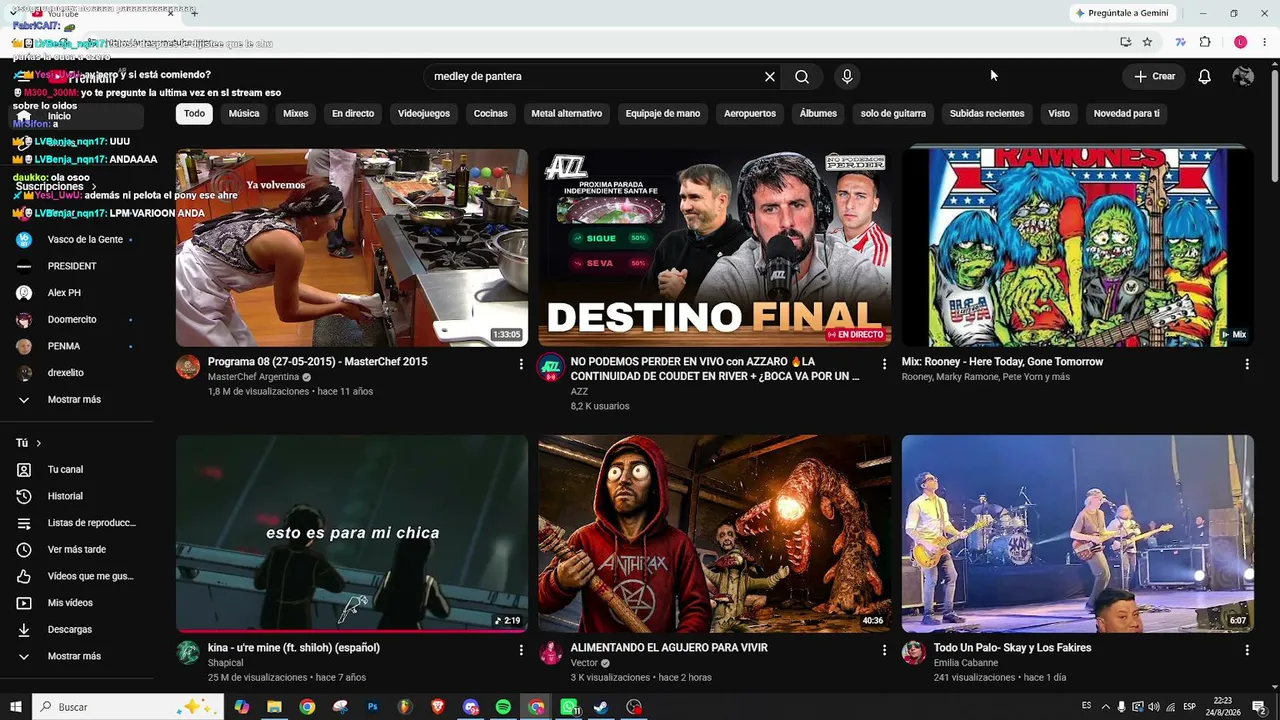
Task: Expand Mostrar más below Descargas
Action: pyautogui.click(x=74, y=656)
